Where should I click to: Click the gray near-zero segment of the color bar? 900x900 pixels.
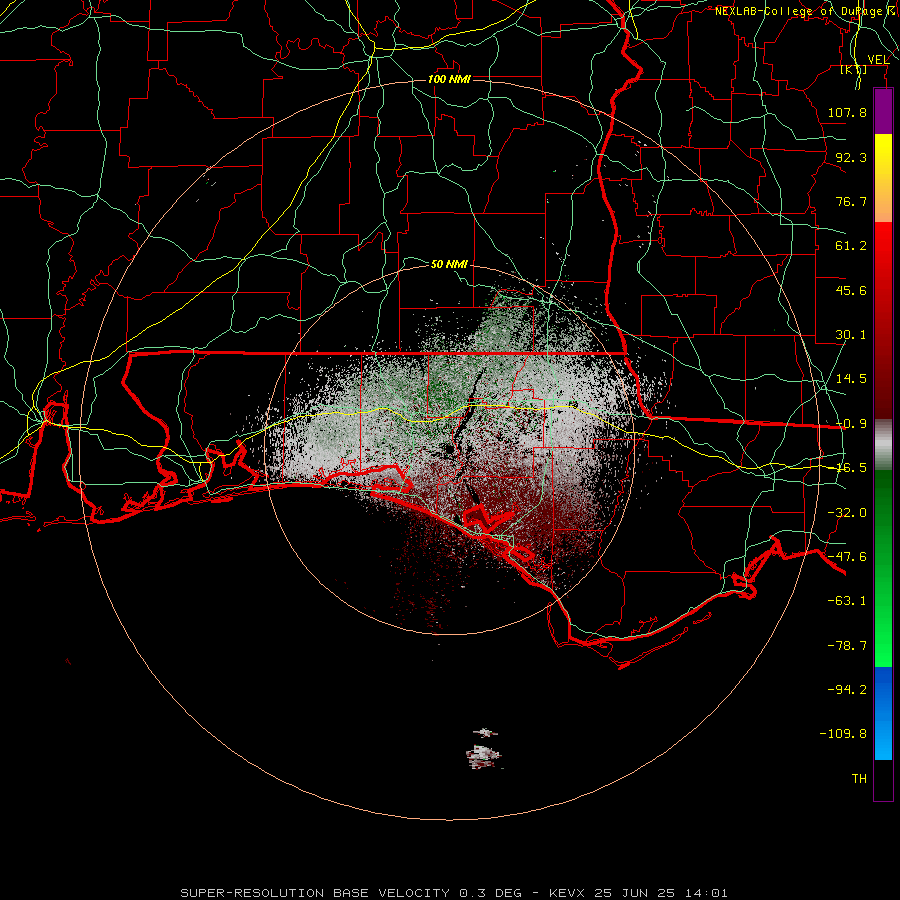pyautogui.click(x=883, y=445)
